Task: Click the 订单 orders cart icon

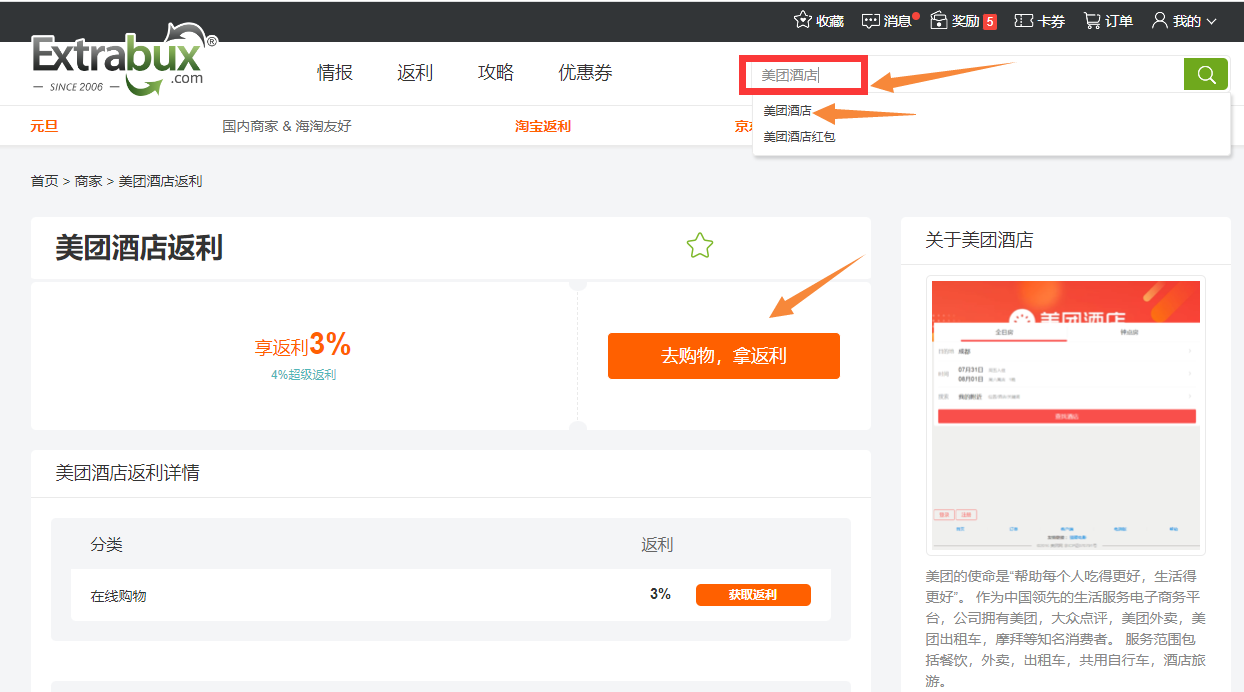Action: click(x=1092, y=19)
